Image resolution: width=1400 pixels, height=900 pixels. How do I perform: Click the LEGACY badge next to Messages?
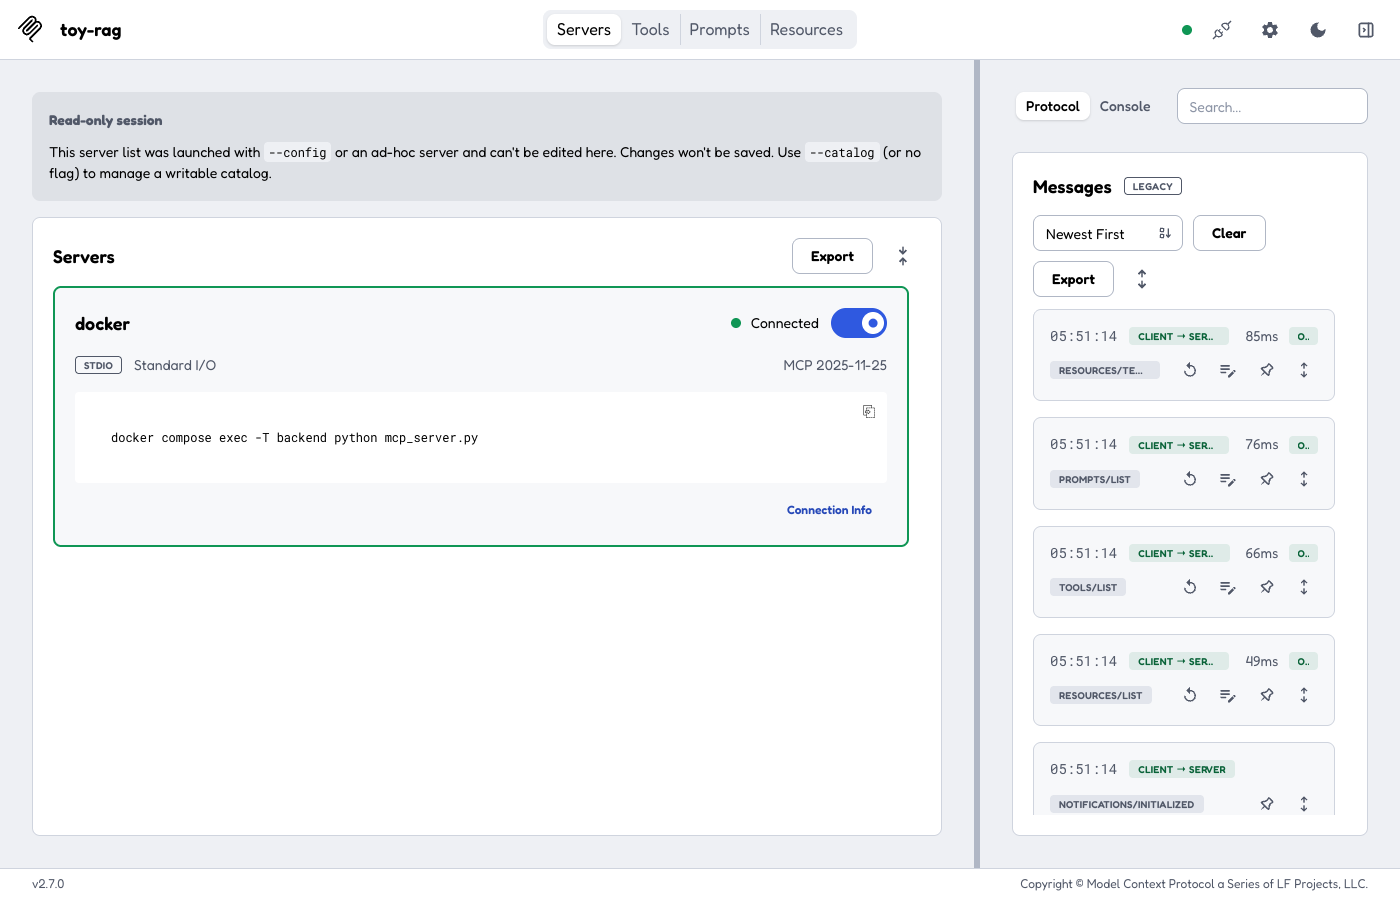point(1153,186)
